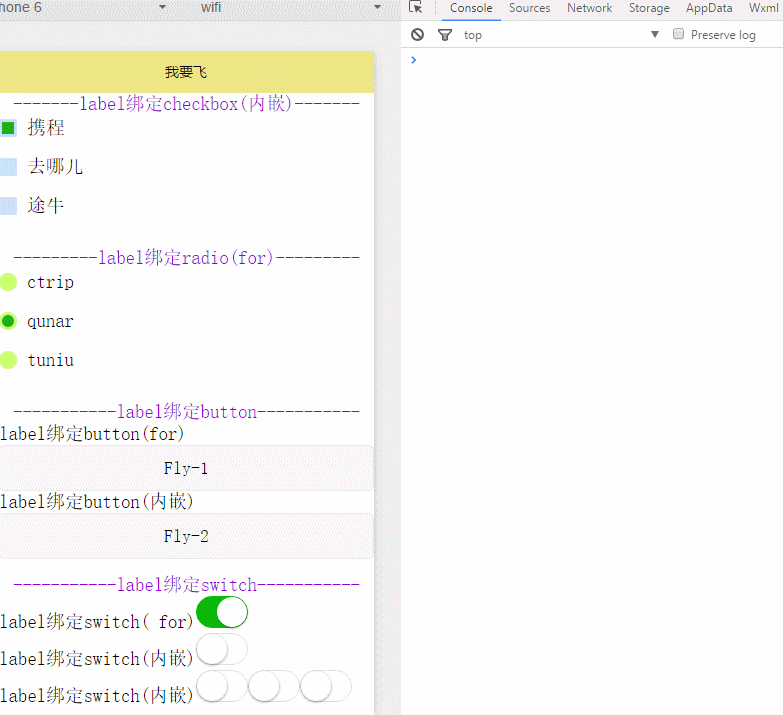Screen dimensions: 783x715
Task: Enable the first label绑定switch(内嵌) toggle
Action: click(x=222, y=649)
